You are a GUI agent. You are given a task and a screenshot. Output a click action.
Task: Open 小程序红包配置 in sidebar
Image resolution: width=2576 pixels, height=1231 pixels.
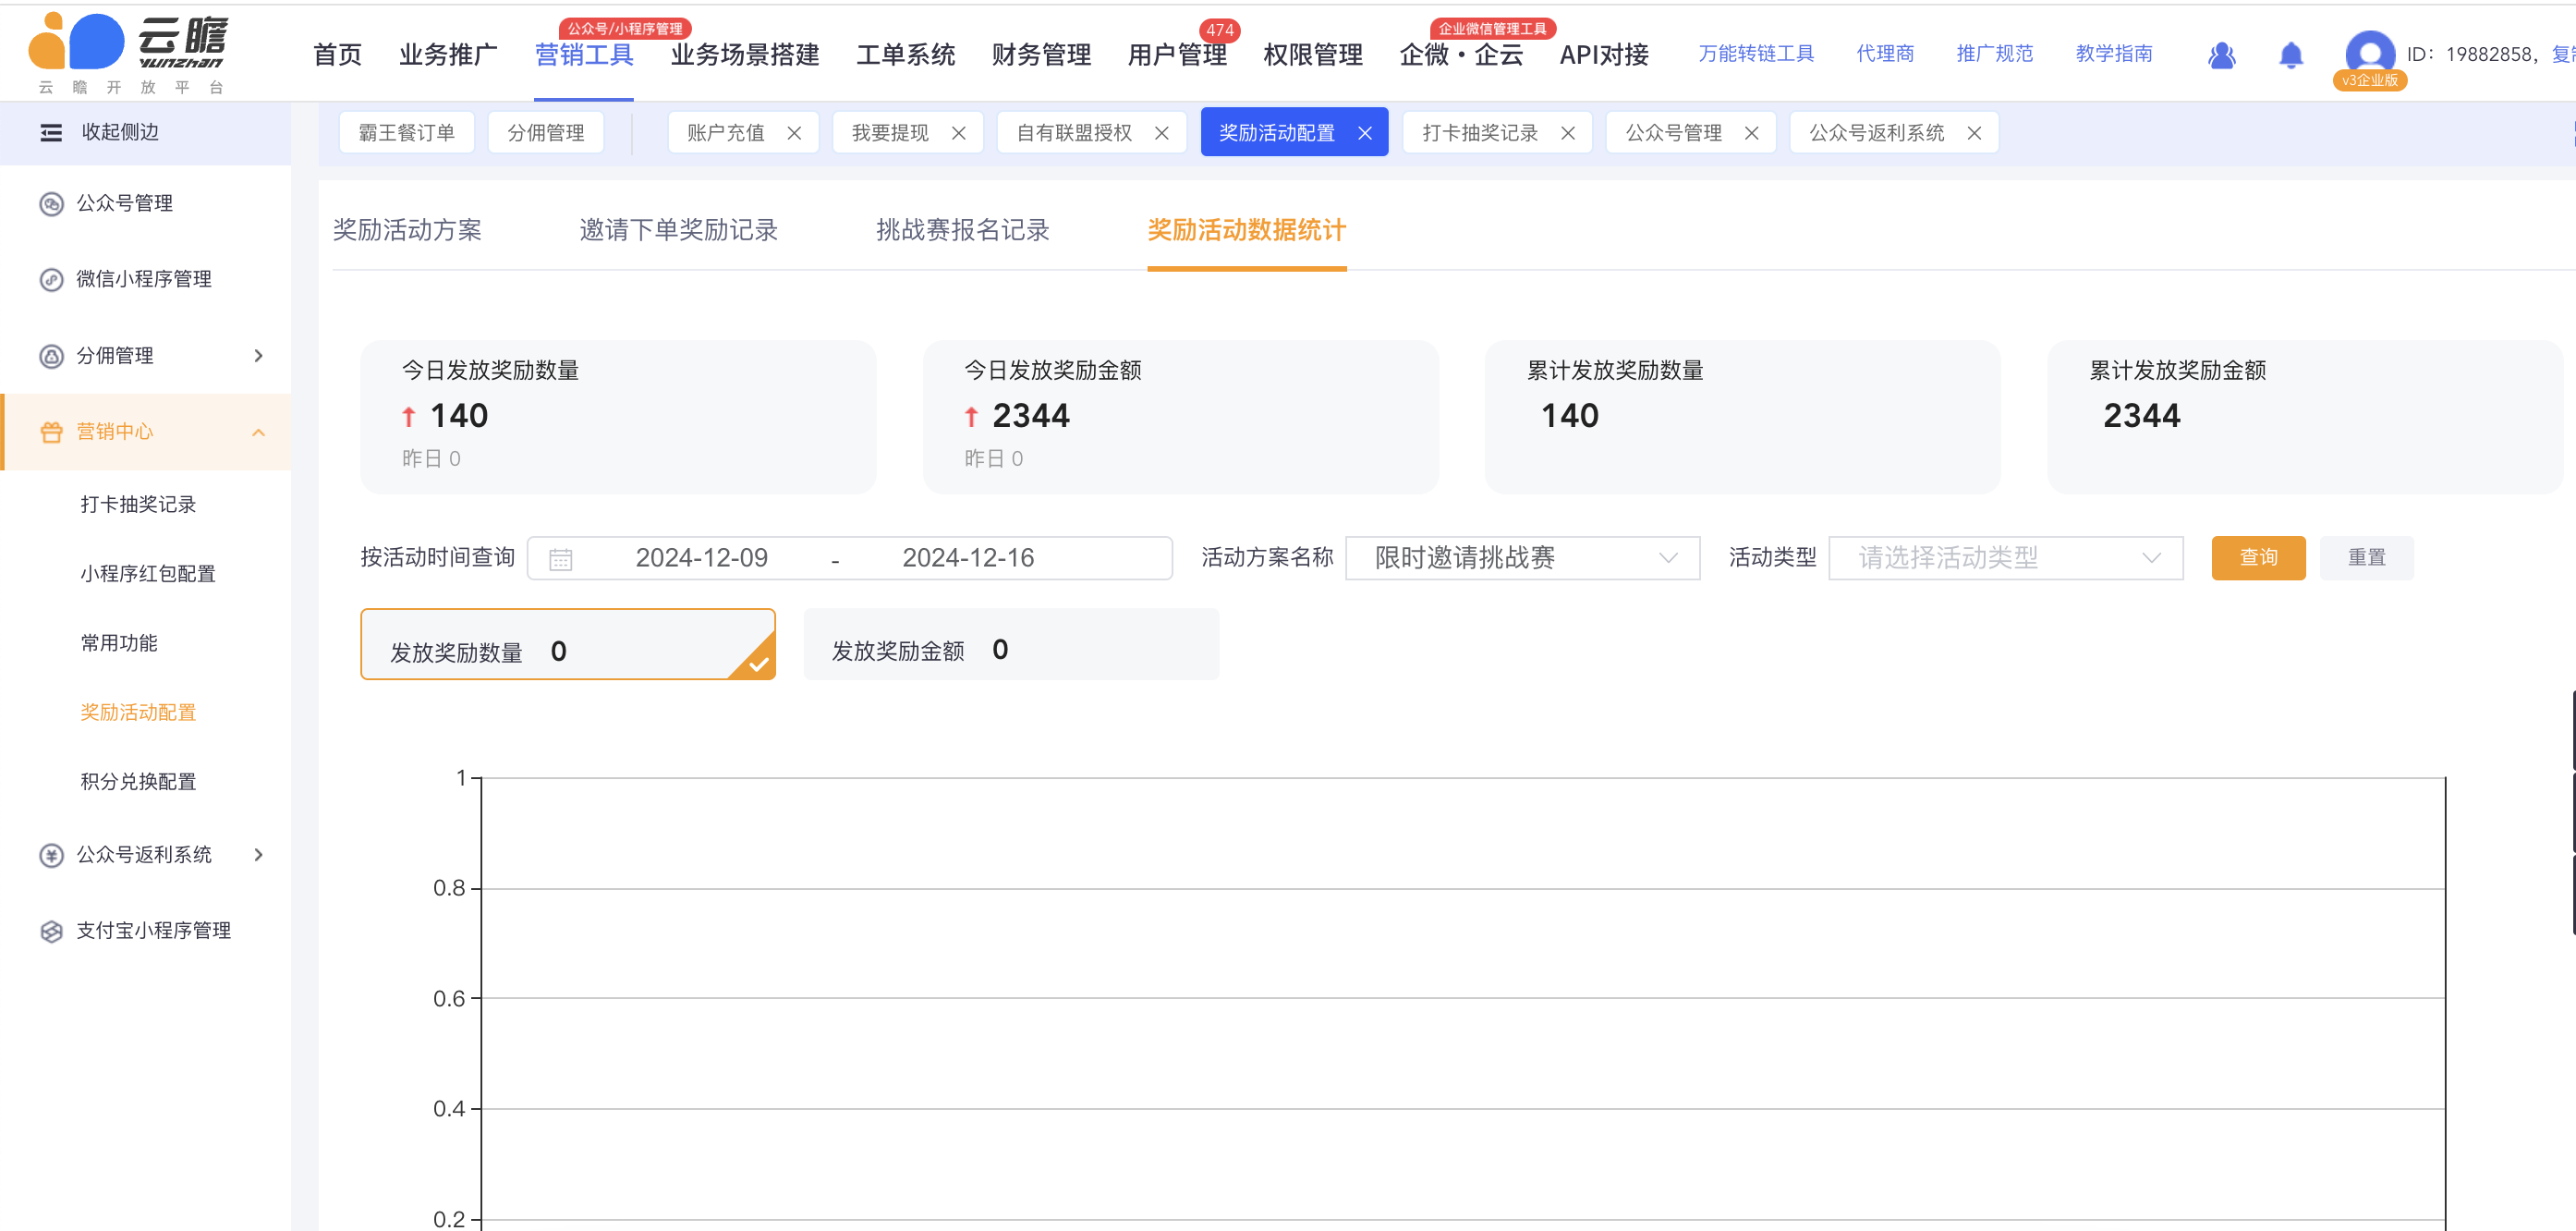point(148,574)
